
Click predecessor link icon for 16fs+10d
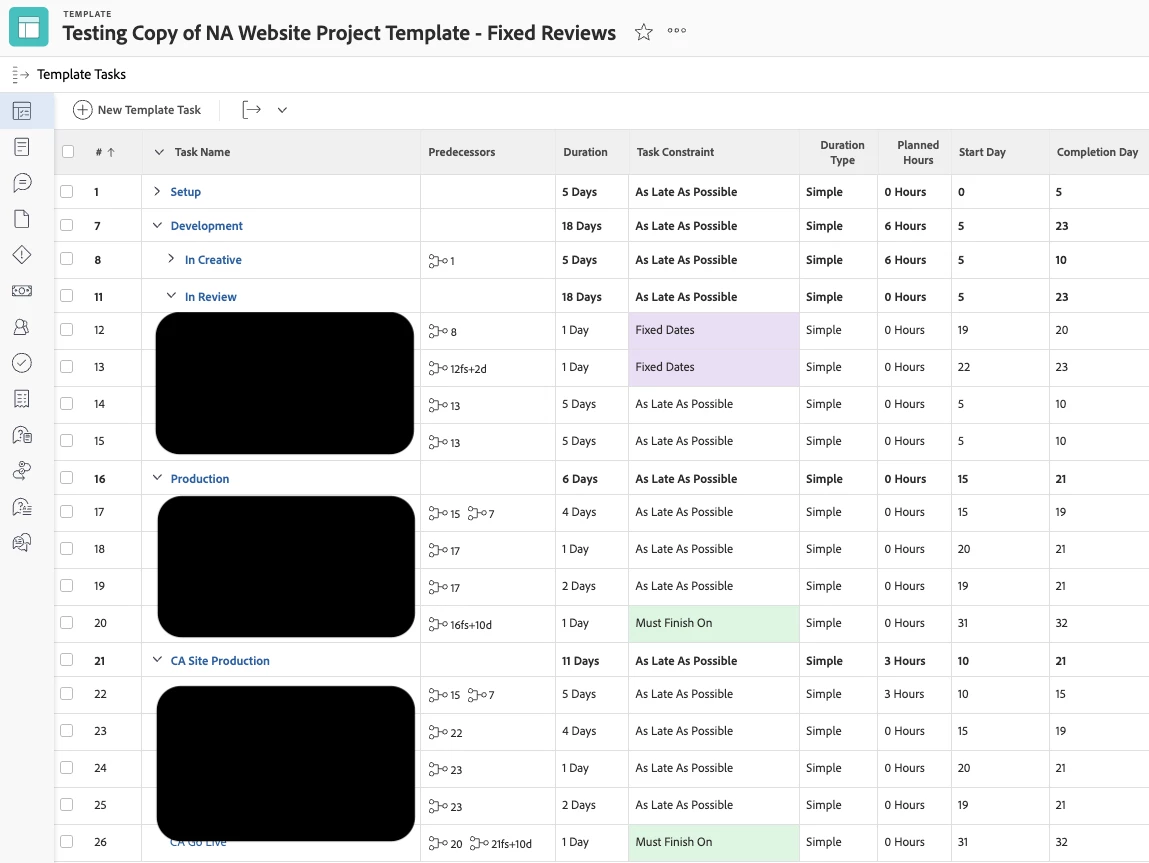tap(437, 624)
